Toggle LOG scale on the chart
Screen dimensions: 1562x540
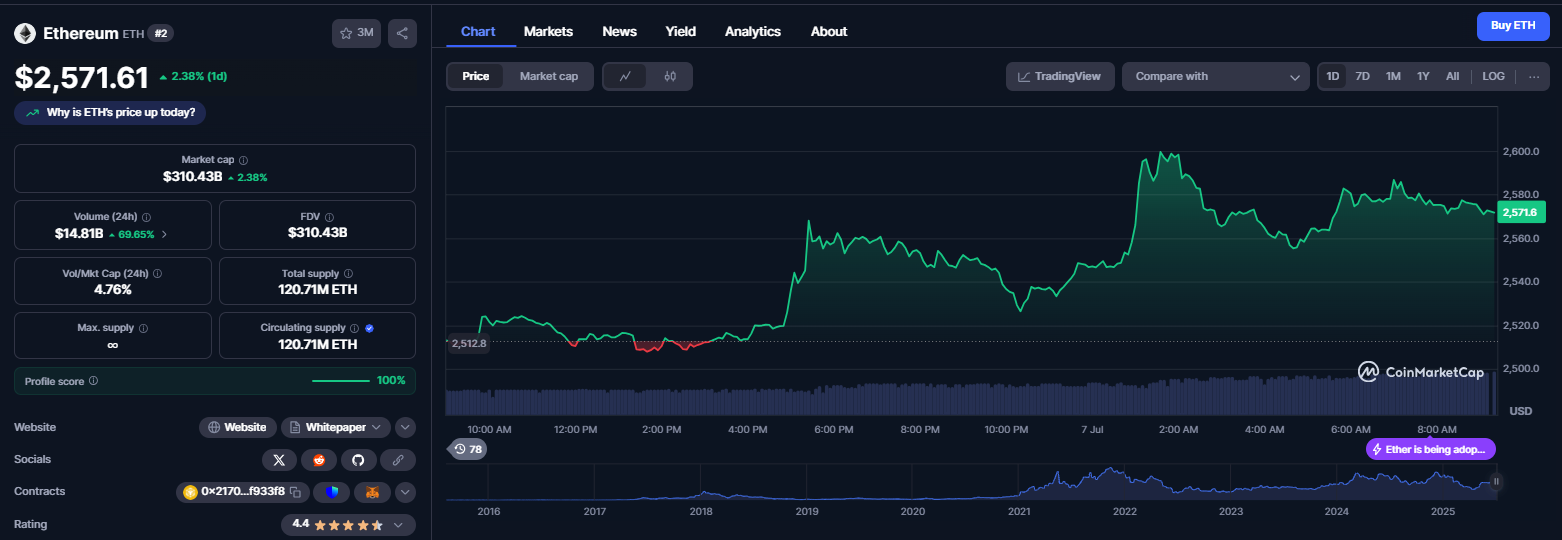click(x=1493, y=76)
